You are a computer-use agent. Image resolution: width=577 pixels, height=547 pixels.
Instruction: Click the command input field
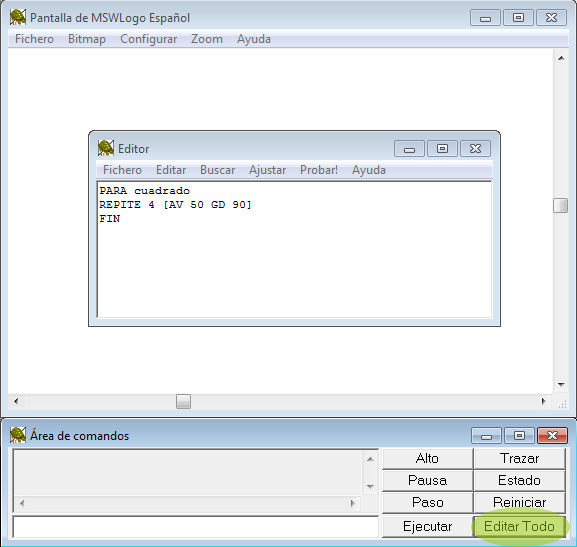pyautogui.click(x=195, y=527)
